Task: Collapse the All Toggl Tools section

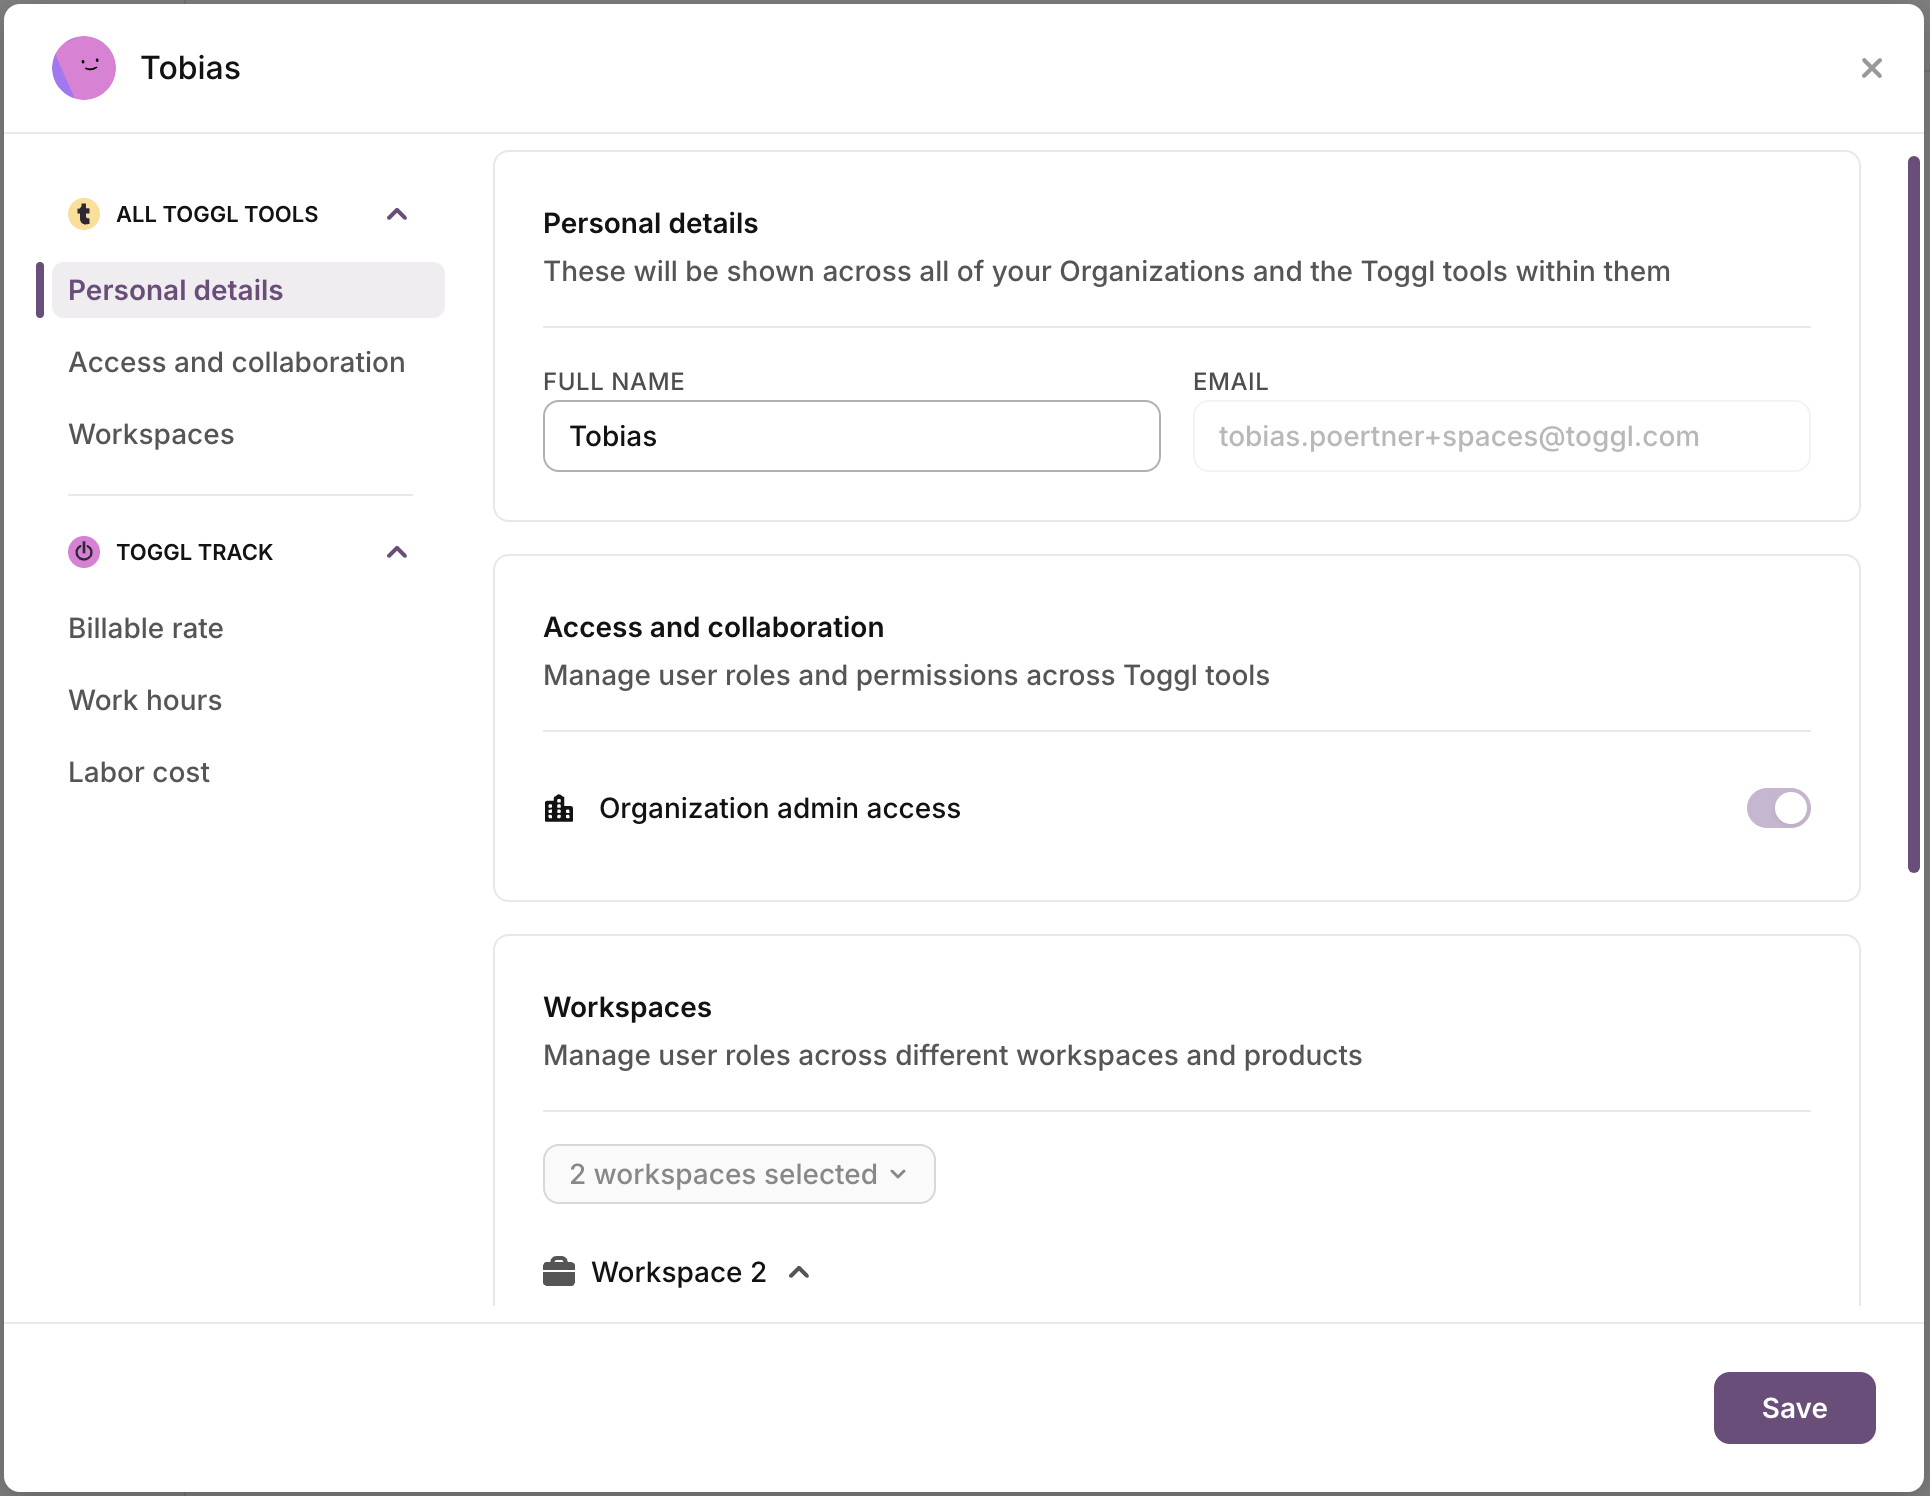Action: click(397, 214)
